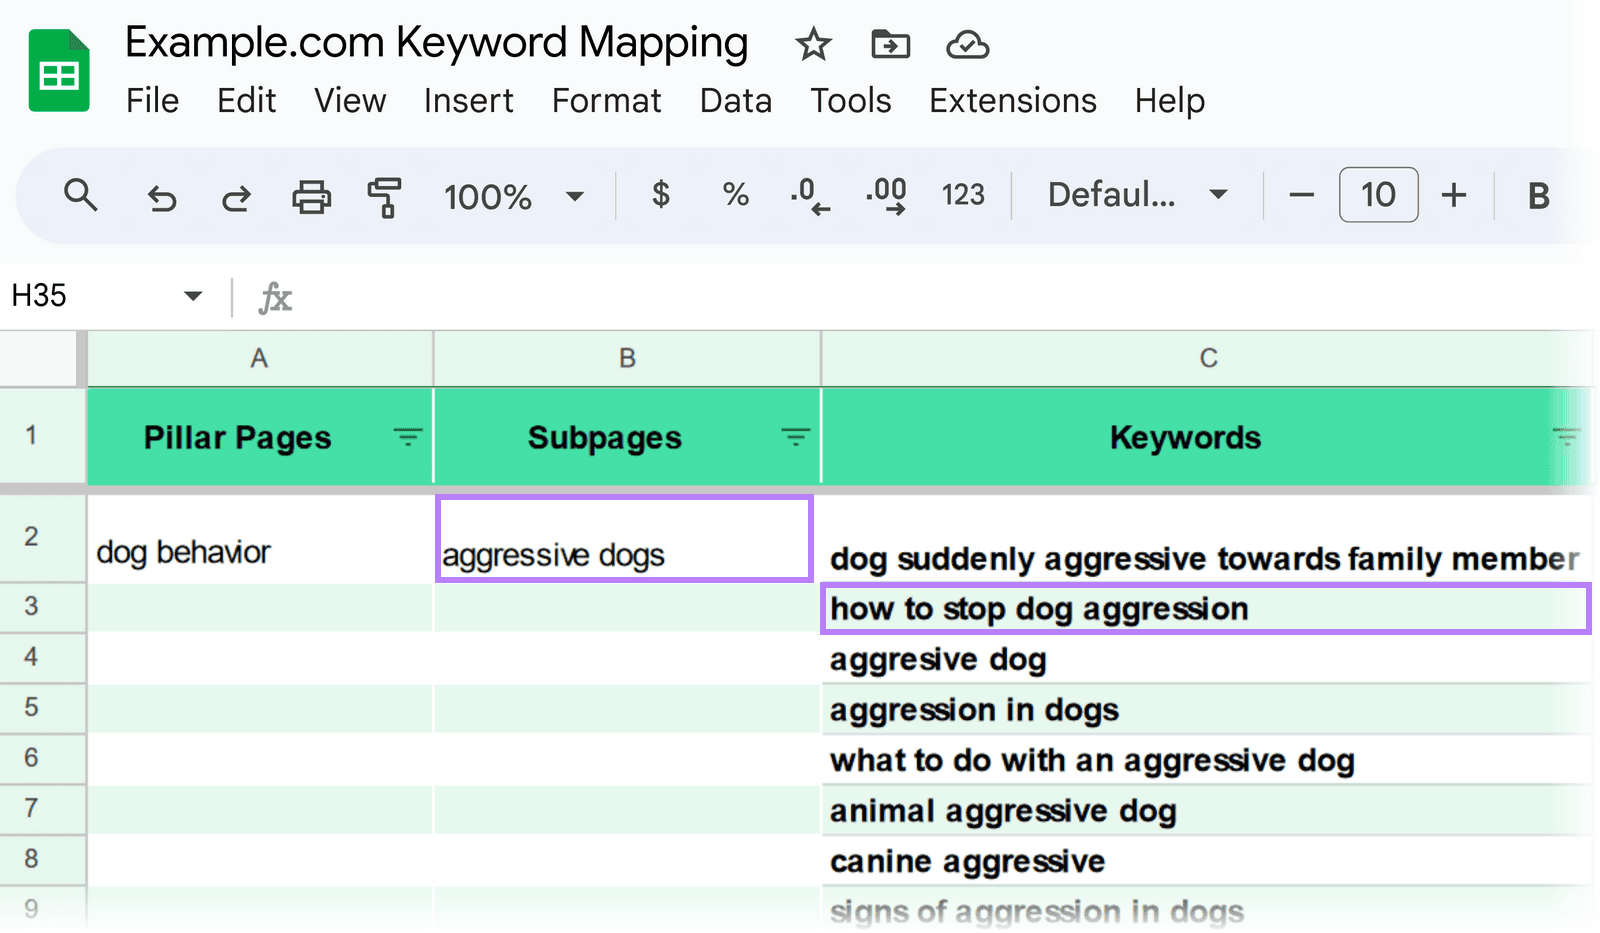Open the Data menu
The image size is (1600, 933).
tap(736, 100)
